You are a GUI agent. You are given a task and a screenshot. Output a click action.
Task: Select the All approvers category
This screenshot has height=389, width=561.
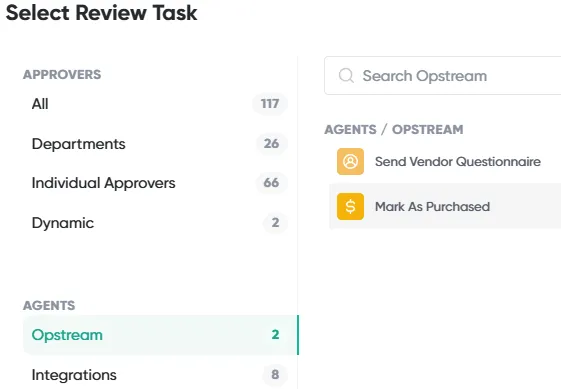[160, 104]
